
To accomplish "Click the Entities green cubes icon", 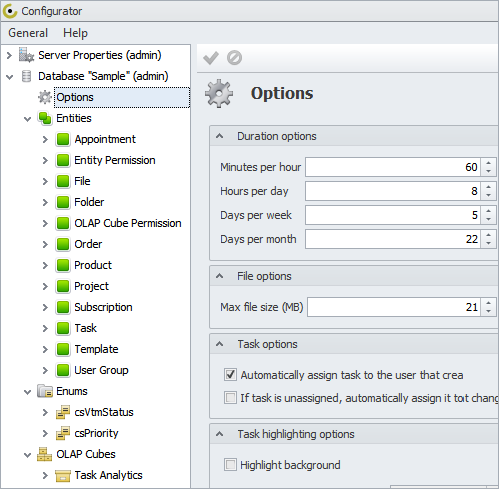I will tap(45, 118).
